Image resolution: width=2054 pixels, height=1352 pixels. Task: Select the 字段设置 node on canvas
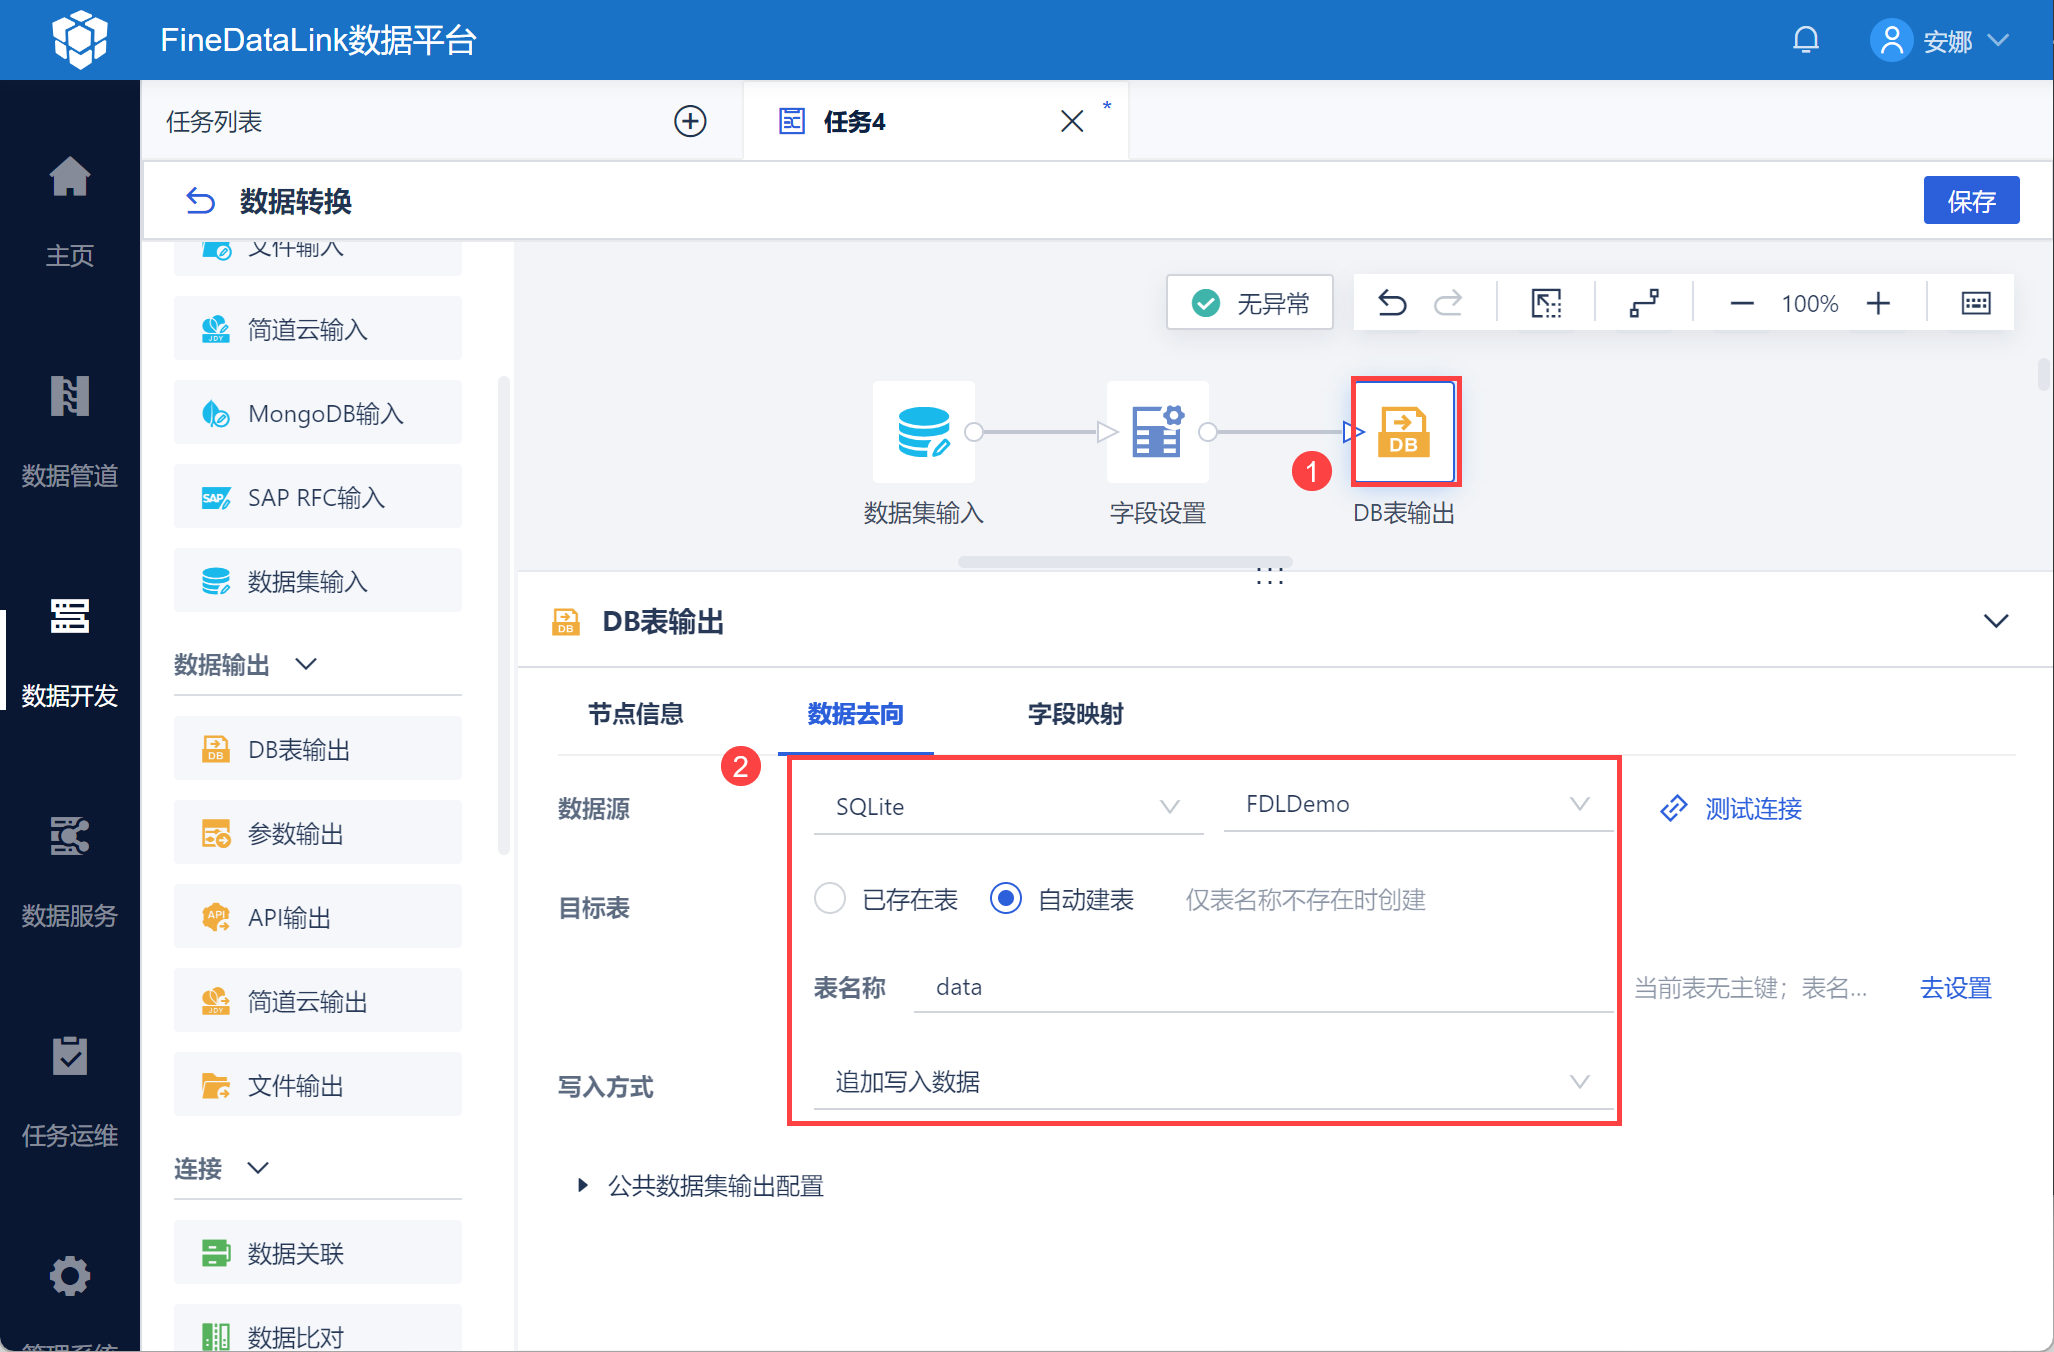point(1157,432)
